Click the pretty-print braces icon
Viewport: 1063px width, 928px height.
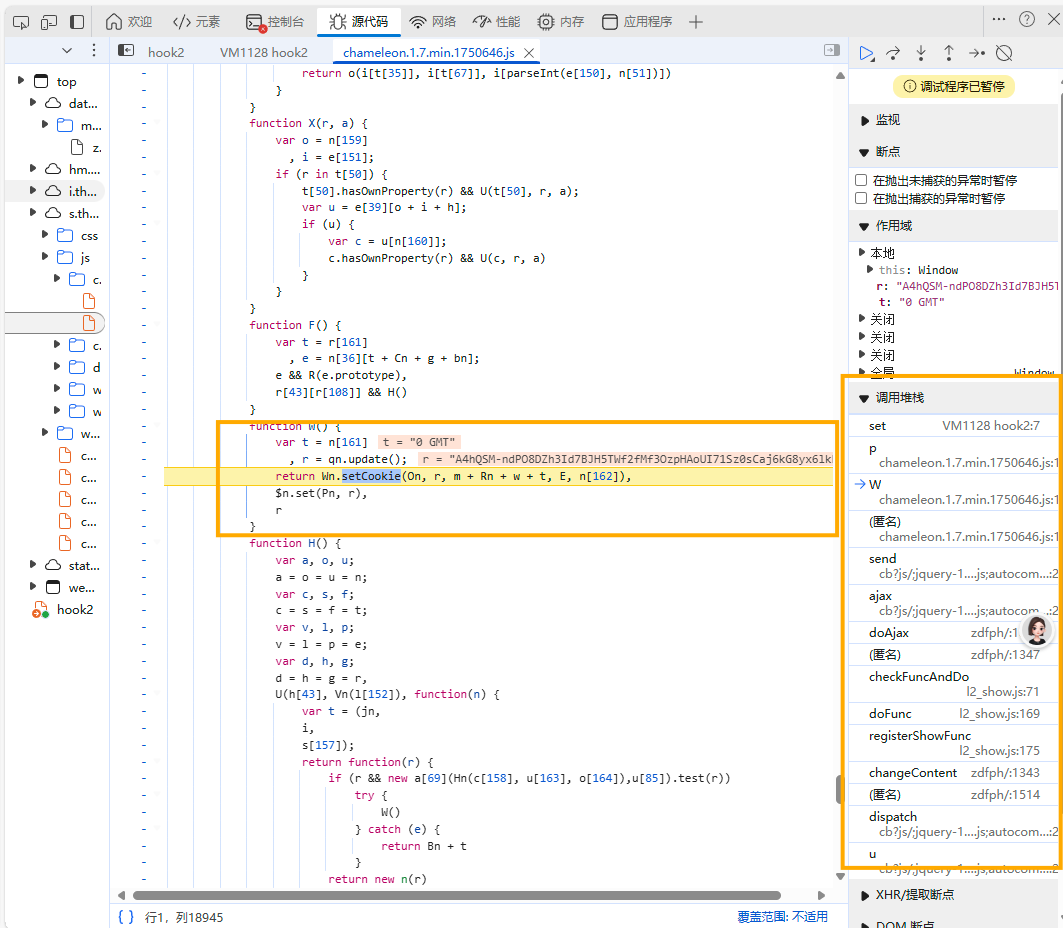[127, 914]
